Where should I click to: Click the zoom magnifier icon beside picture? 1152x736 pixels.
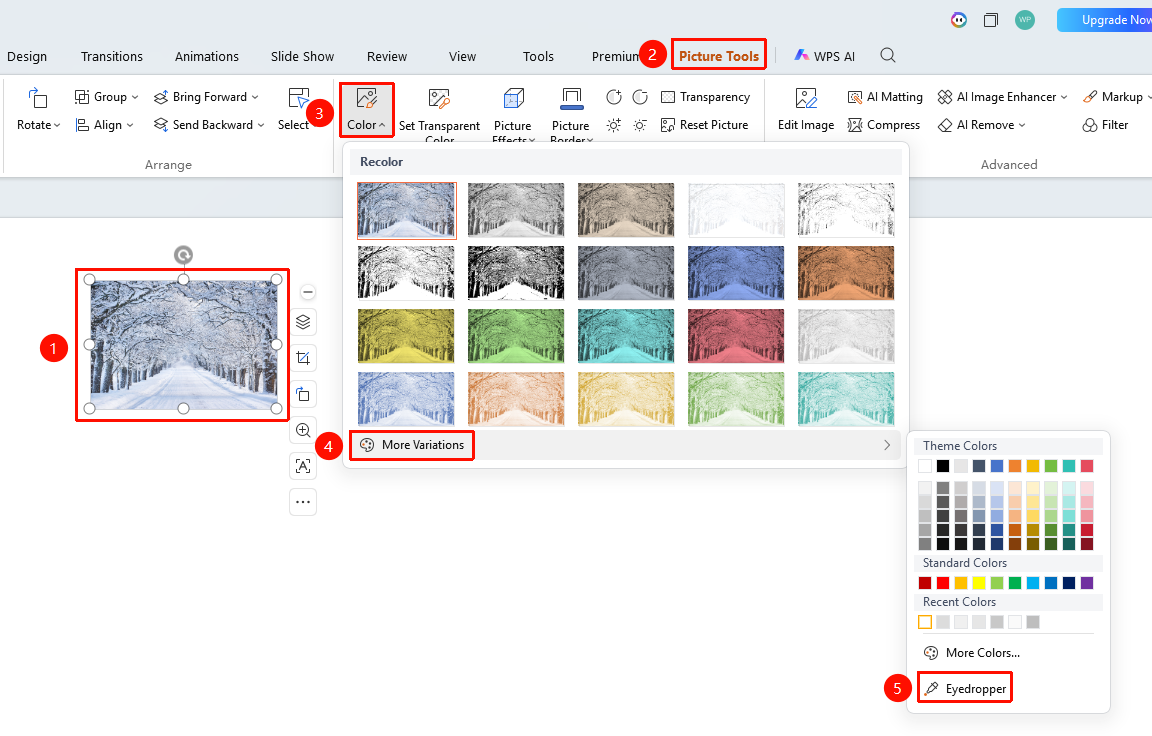click(303, 430)
